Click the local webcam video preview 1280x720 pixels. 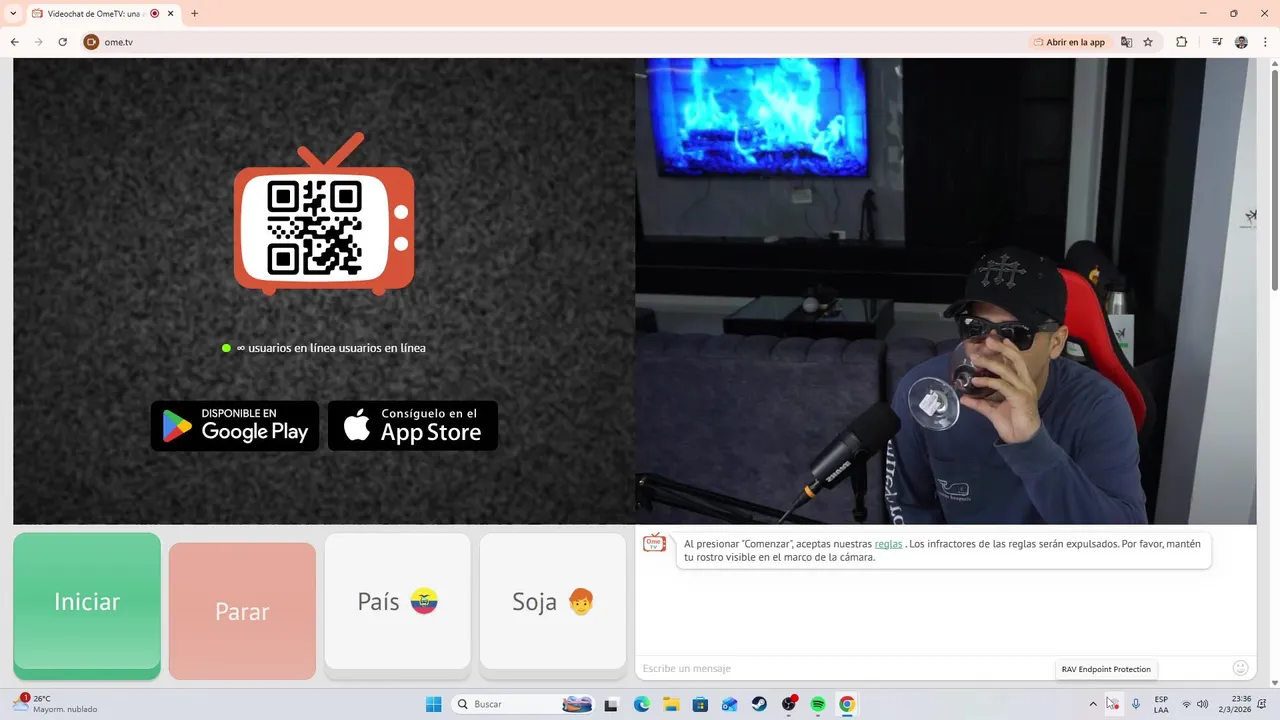point(945,291)
